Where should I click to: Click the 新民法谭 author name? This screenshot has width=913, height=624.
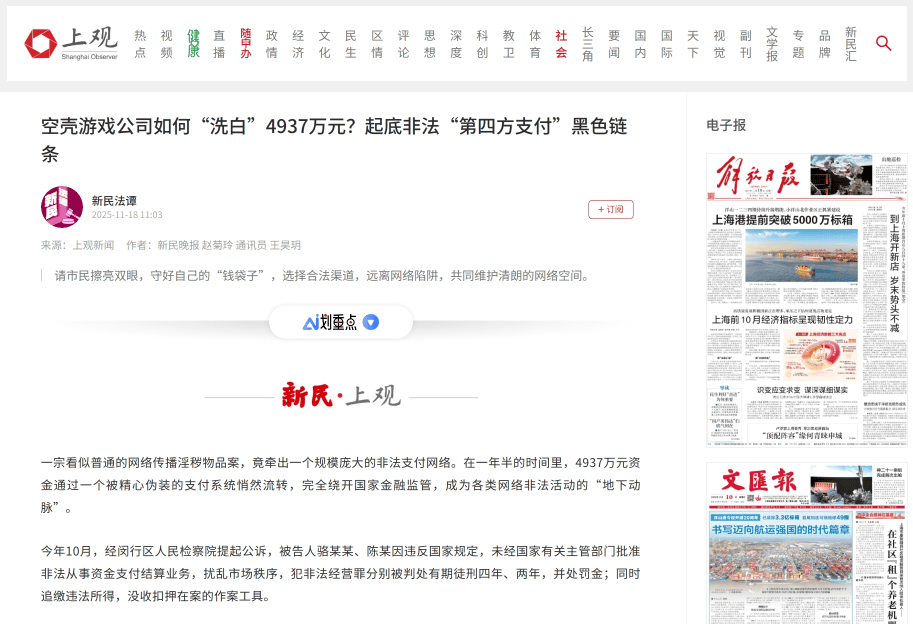[114, 200]
